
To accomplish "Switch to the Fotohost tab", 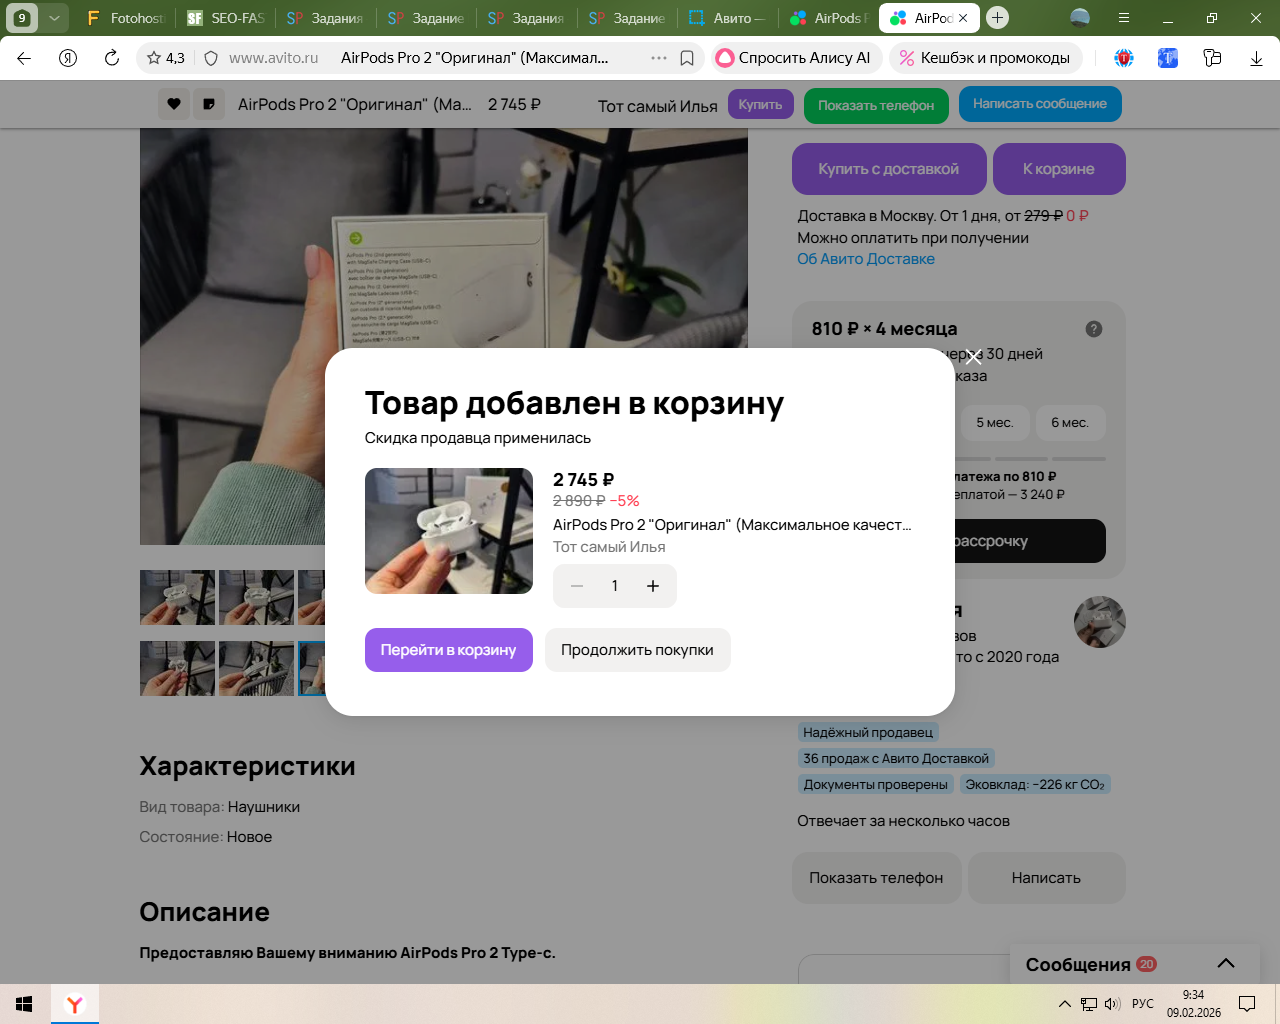I will (x=126, y=18).
